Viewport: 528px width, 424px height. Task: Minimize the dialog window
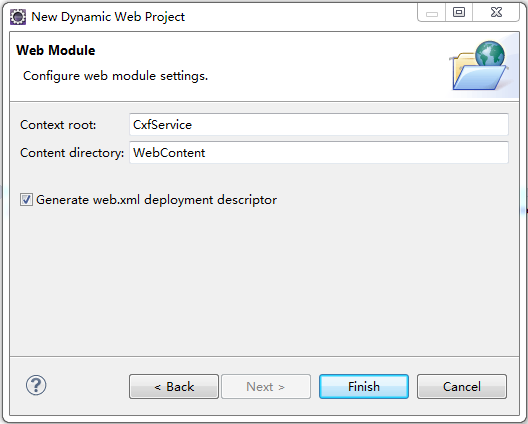point(432,12)
